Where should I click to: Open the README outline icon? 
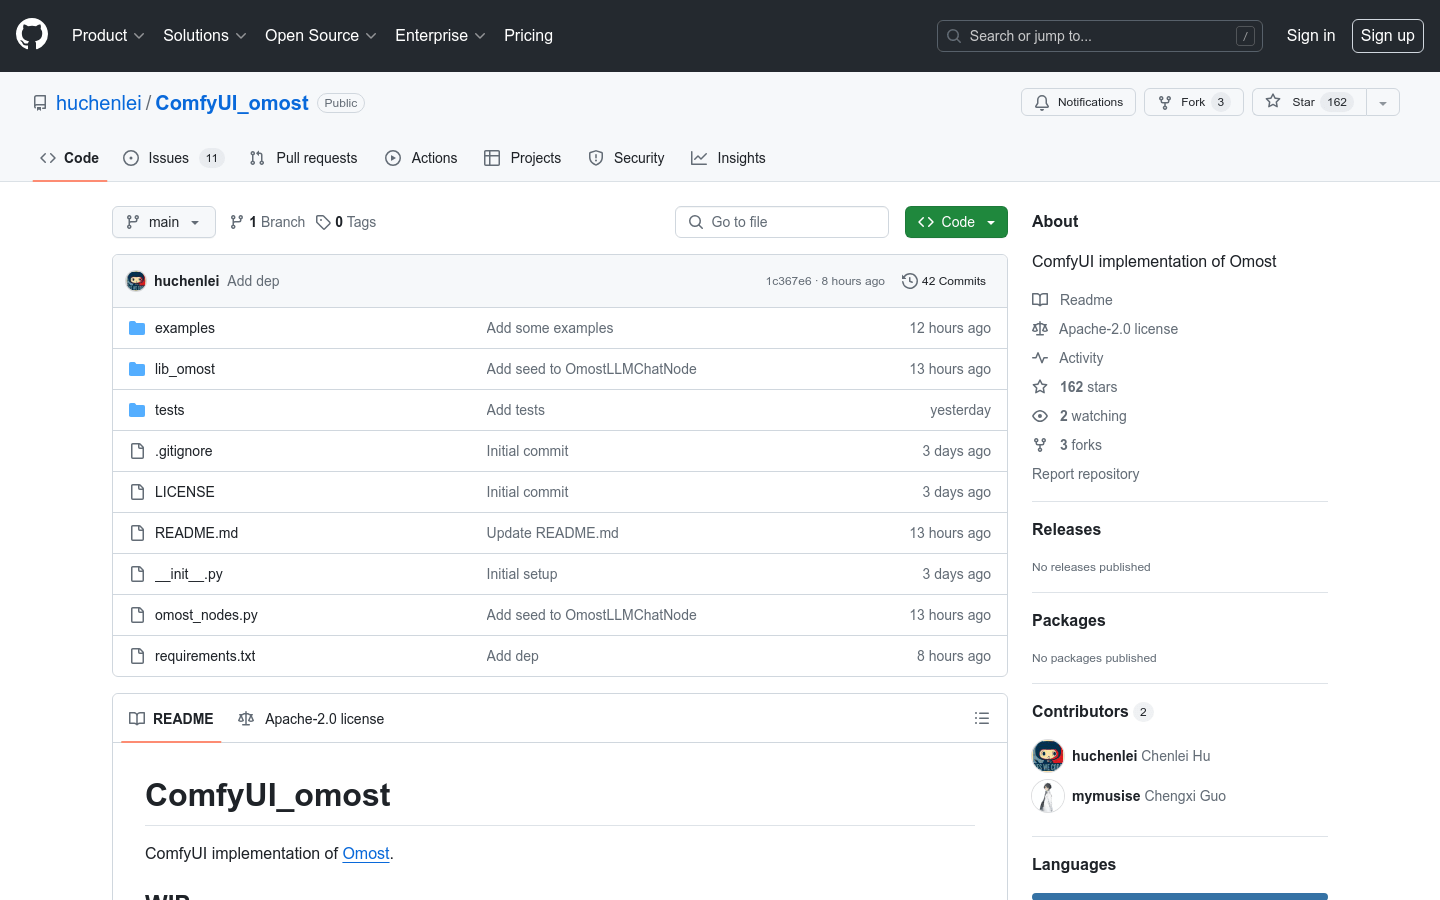tap(981, 718)
